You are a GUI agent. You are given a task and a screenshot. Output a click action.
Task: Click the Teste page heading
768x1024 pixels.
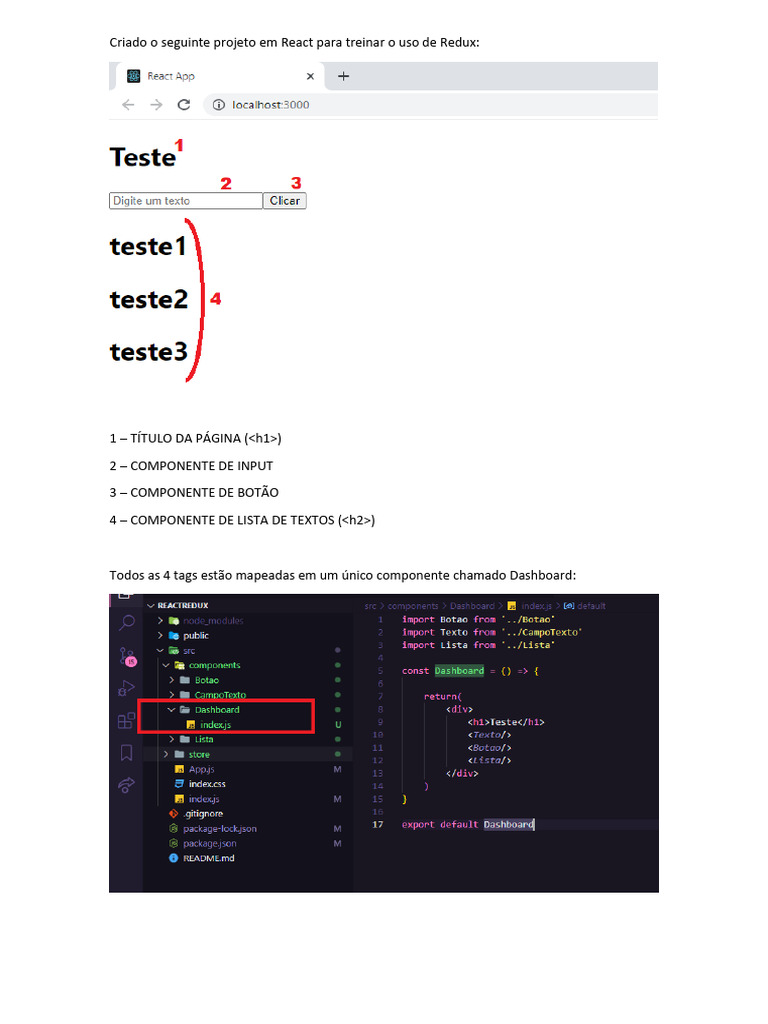click(x=142, y=157)
